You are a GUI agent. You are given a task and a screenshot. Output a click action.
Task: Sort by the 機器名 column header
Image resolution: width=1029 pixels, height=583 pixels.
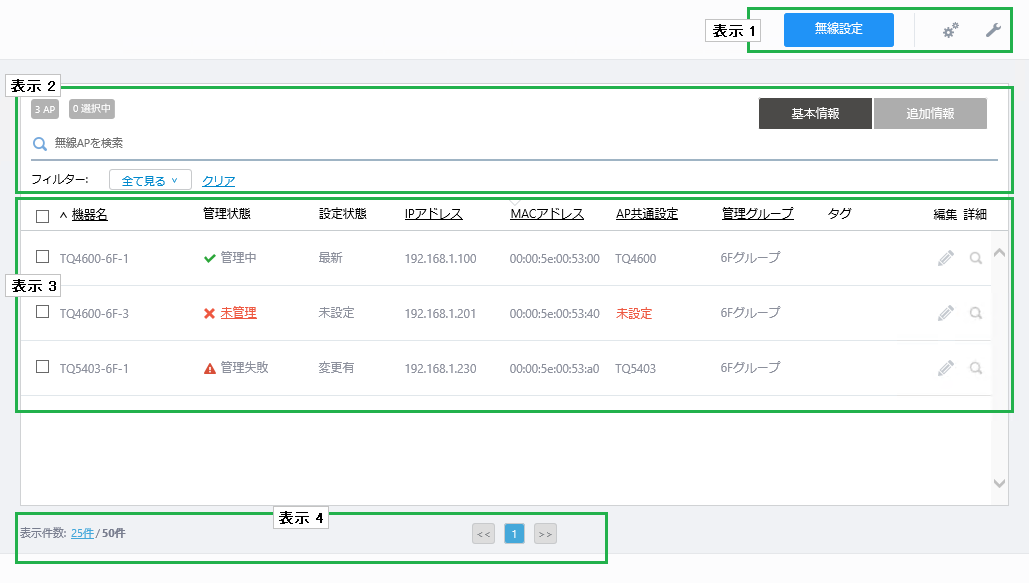[x=89, y=215]
